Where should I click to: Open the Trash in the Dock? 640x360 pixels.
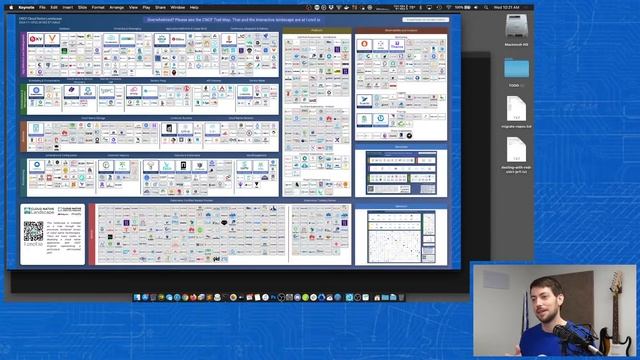(401, 298)
